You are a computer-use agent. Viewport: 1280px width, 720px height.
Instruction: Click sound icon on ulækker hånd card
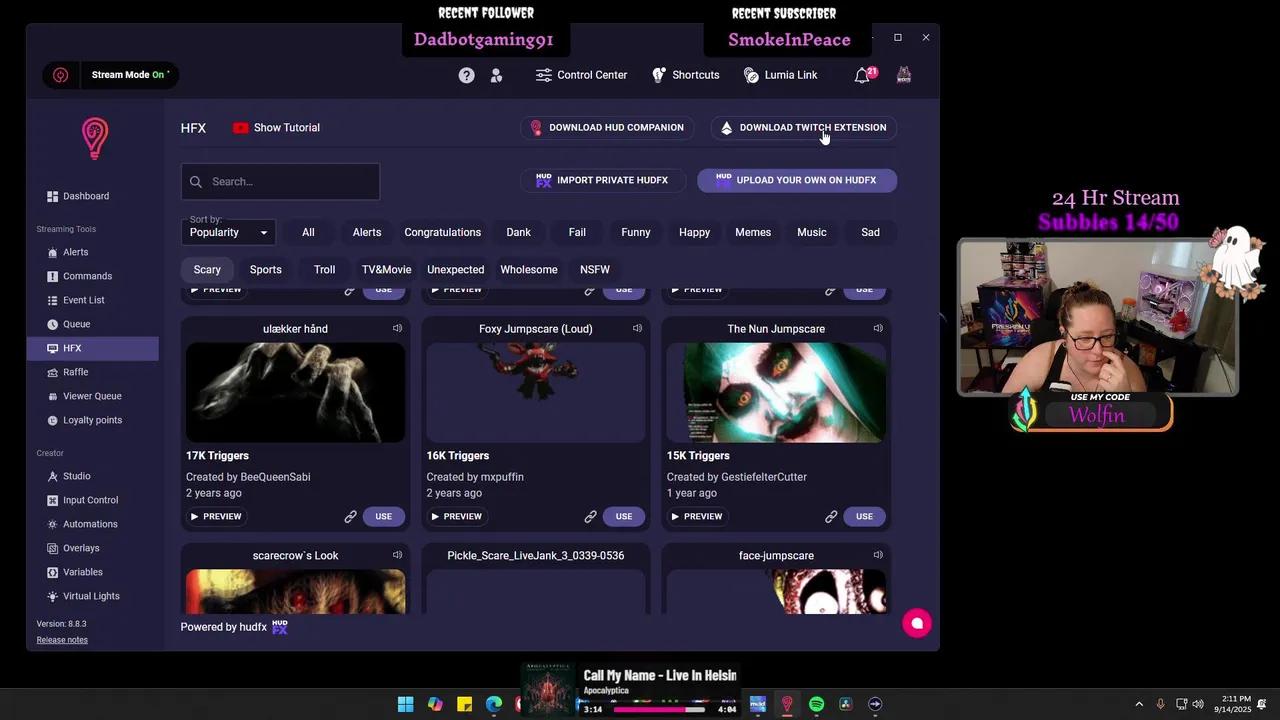397,328
